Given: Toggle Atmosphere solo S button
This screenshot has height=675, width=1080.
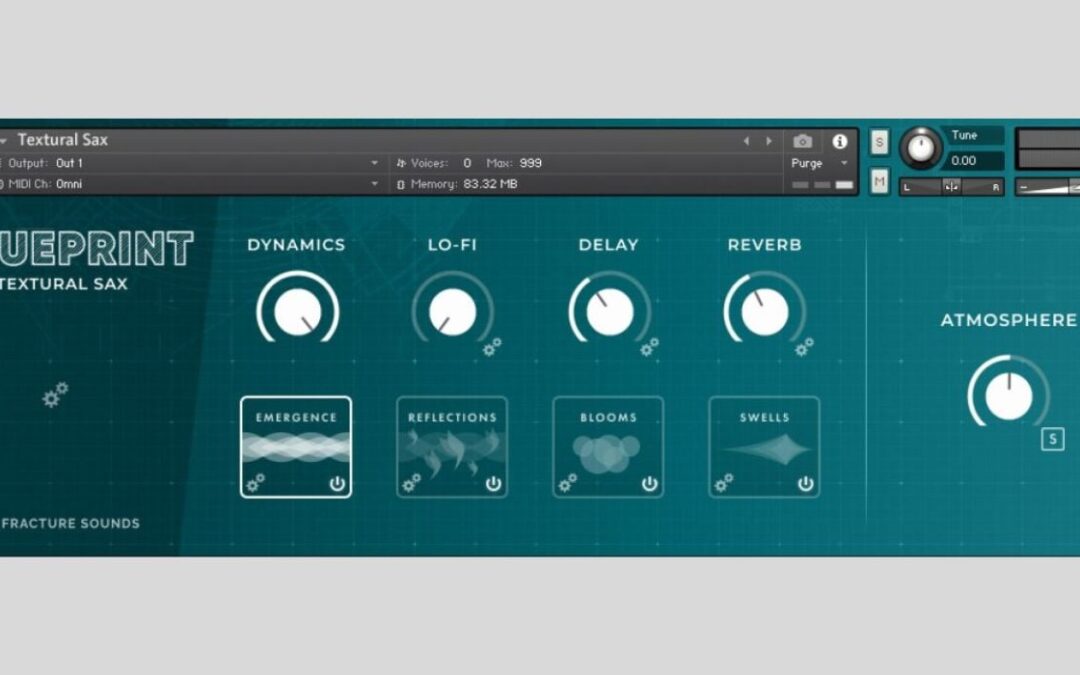Looking at the screenshot, I should click(1052, 439).
